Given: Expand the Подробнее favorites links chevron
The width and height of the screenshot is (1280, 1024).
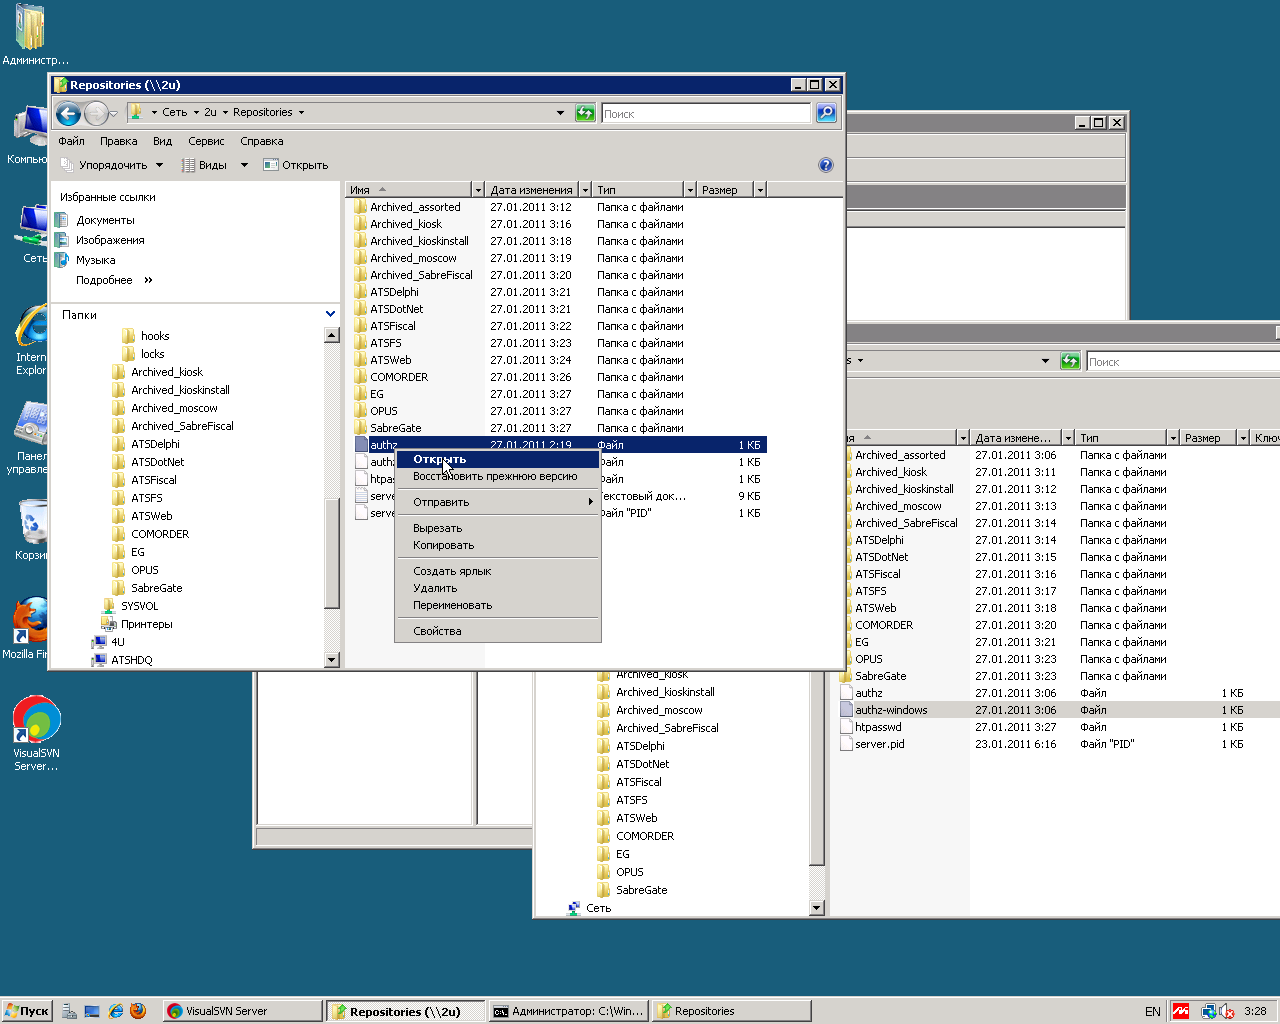Looking at the screenshot, I should 148,280.
